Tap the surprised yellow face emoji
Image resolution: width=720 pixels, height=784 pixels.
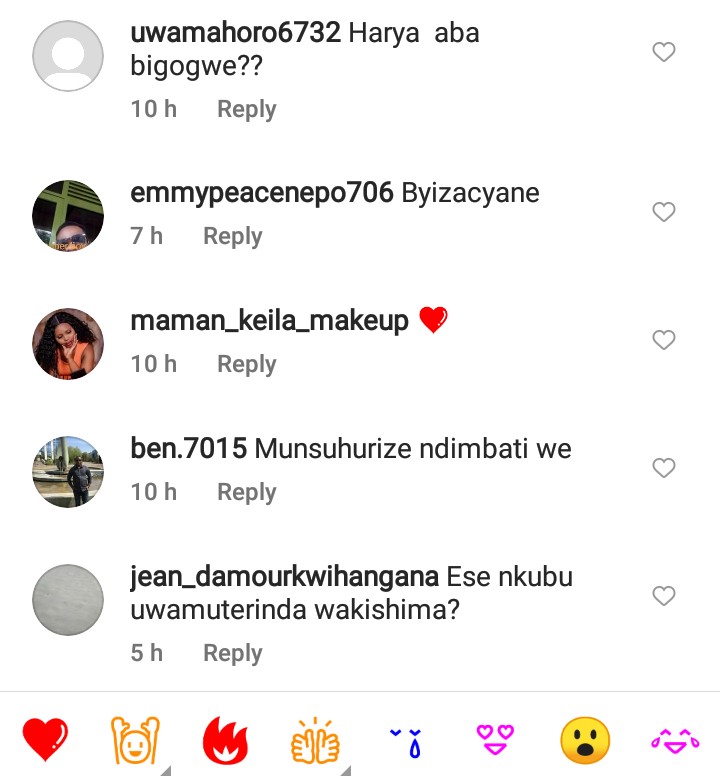point(585,741)
